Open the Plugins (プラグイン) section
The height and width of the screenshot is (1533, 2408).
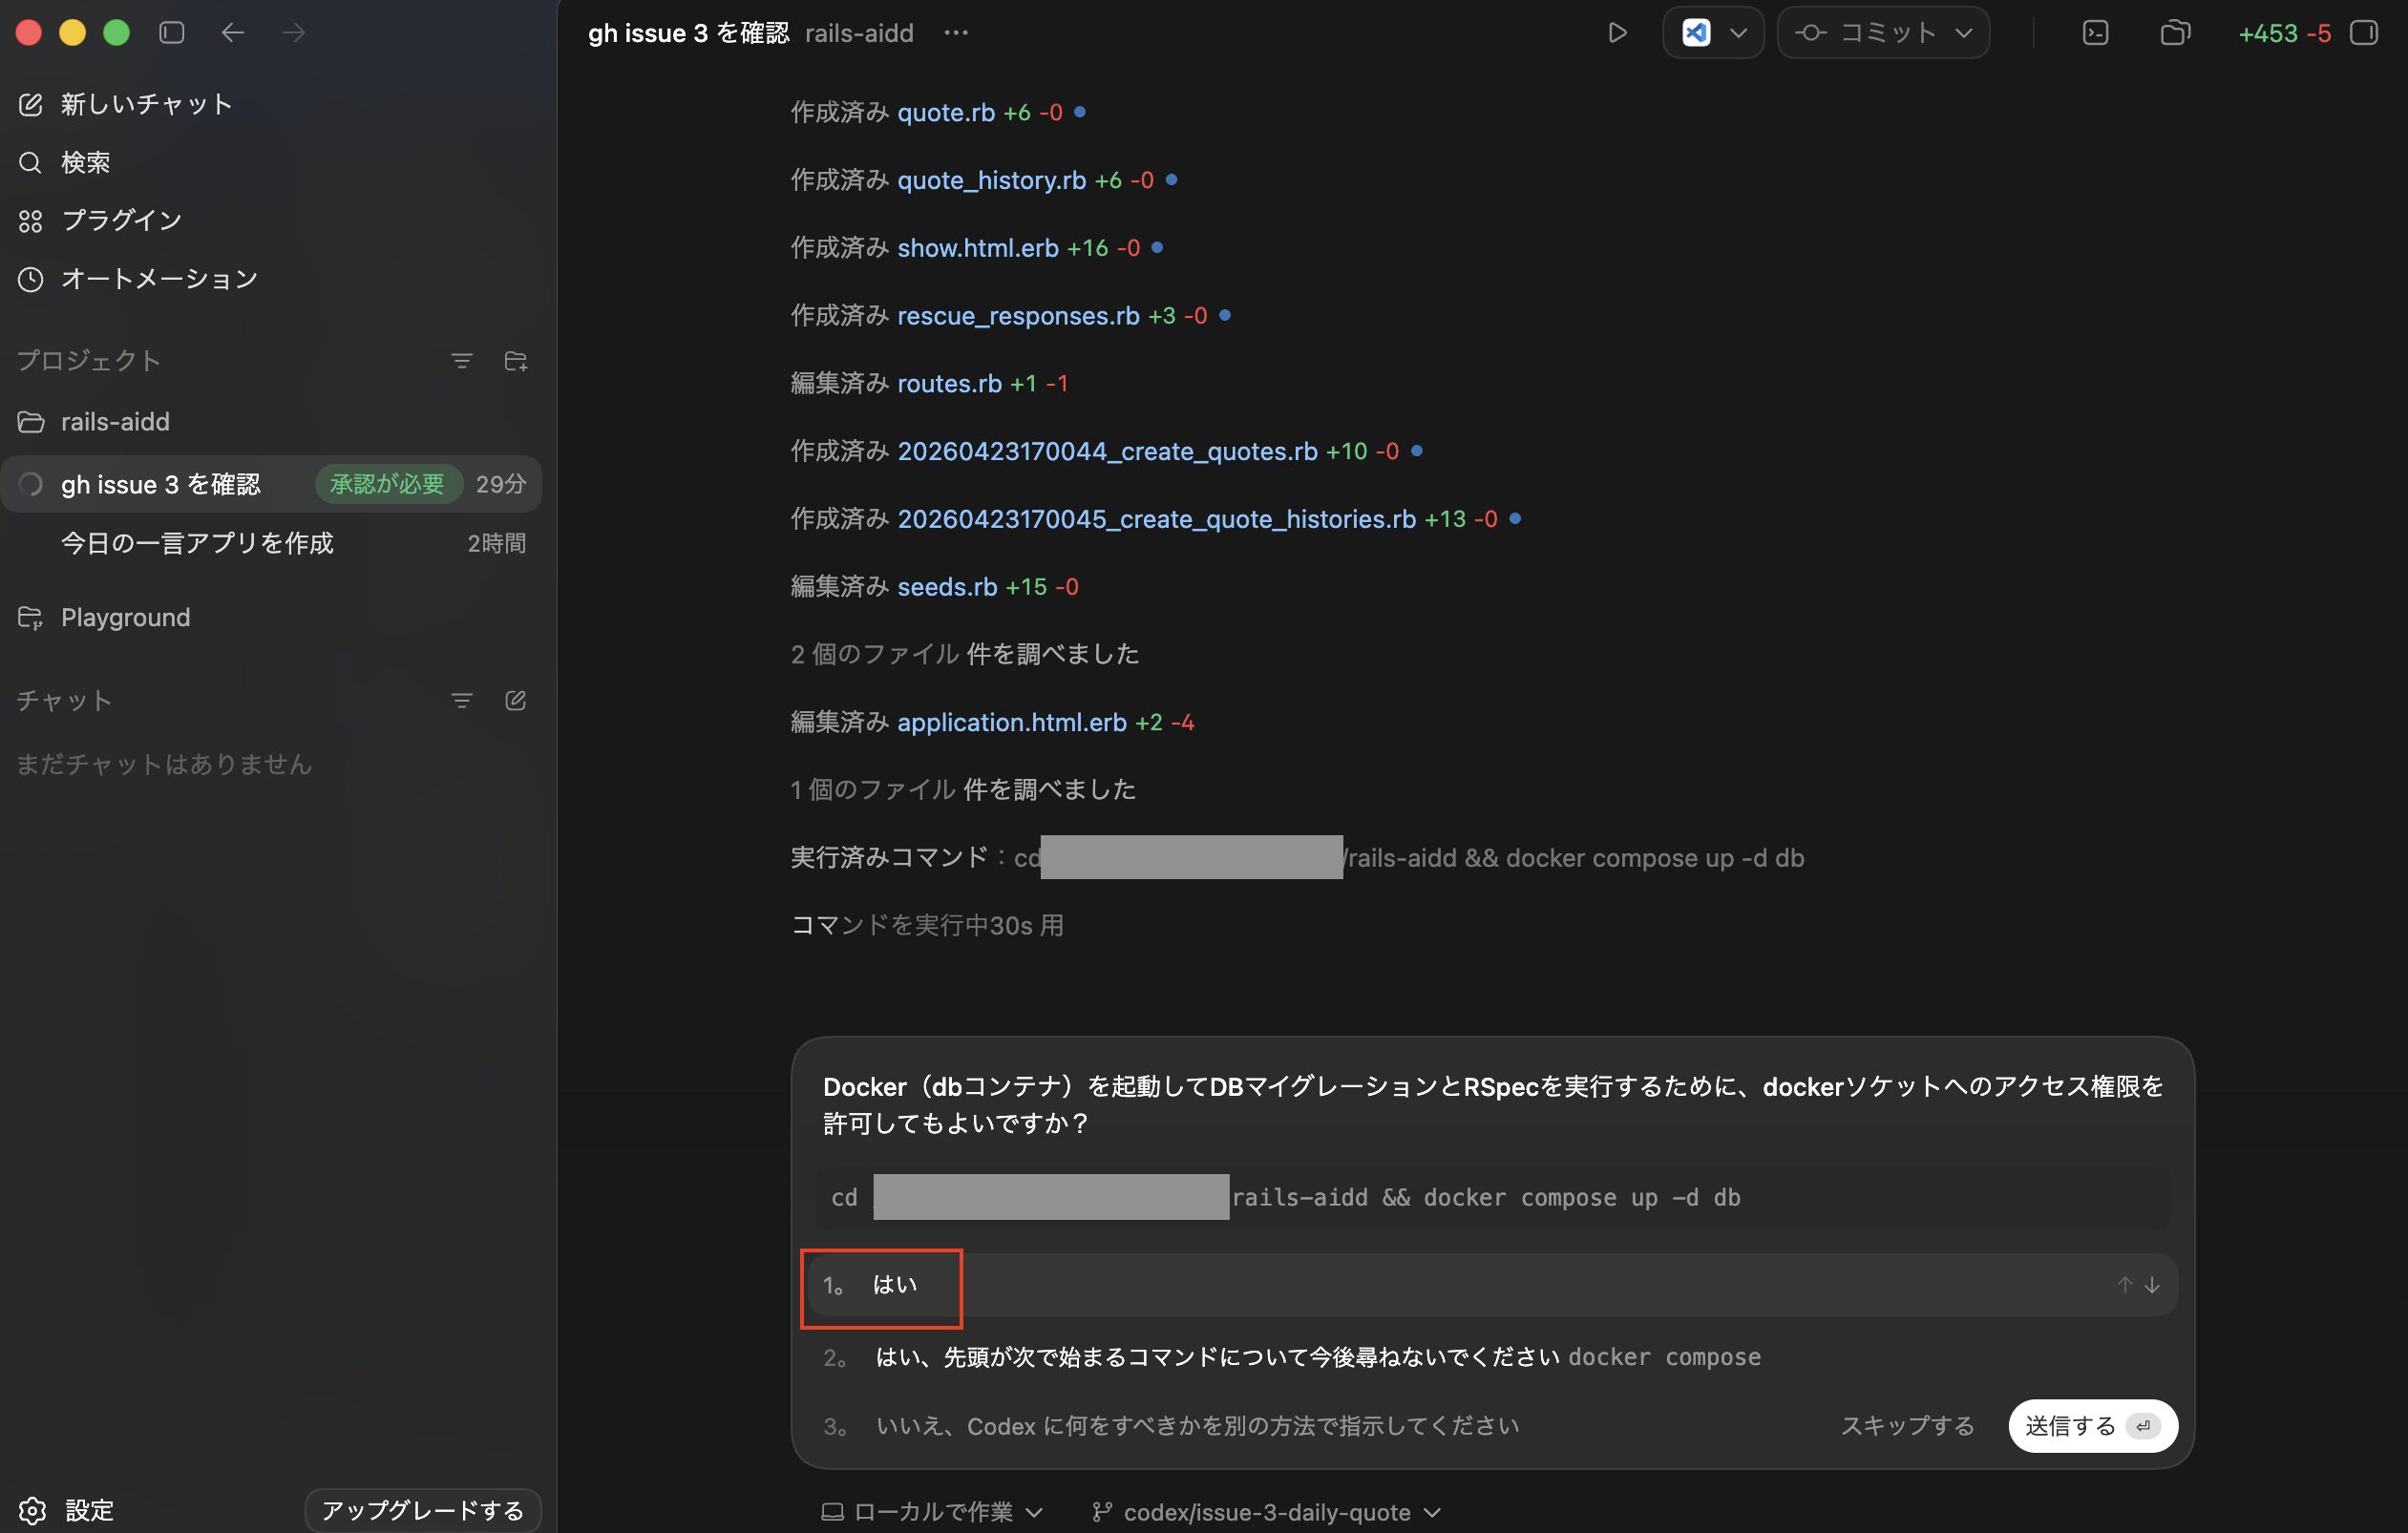[120, 220]
